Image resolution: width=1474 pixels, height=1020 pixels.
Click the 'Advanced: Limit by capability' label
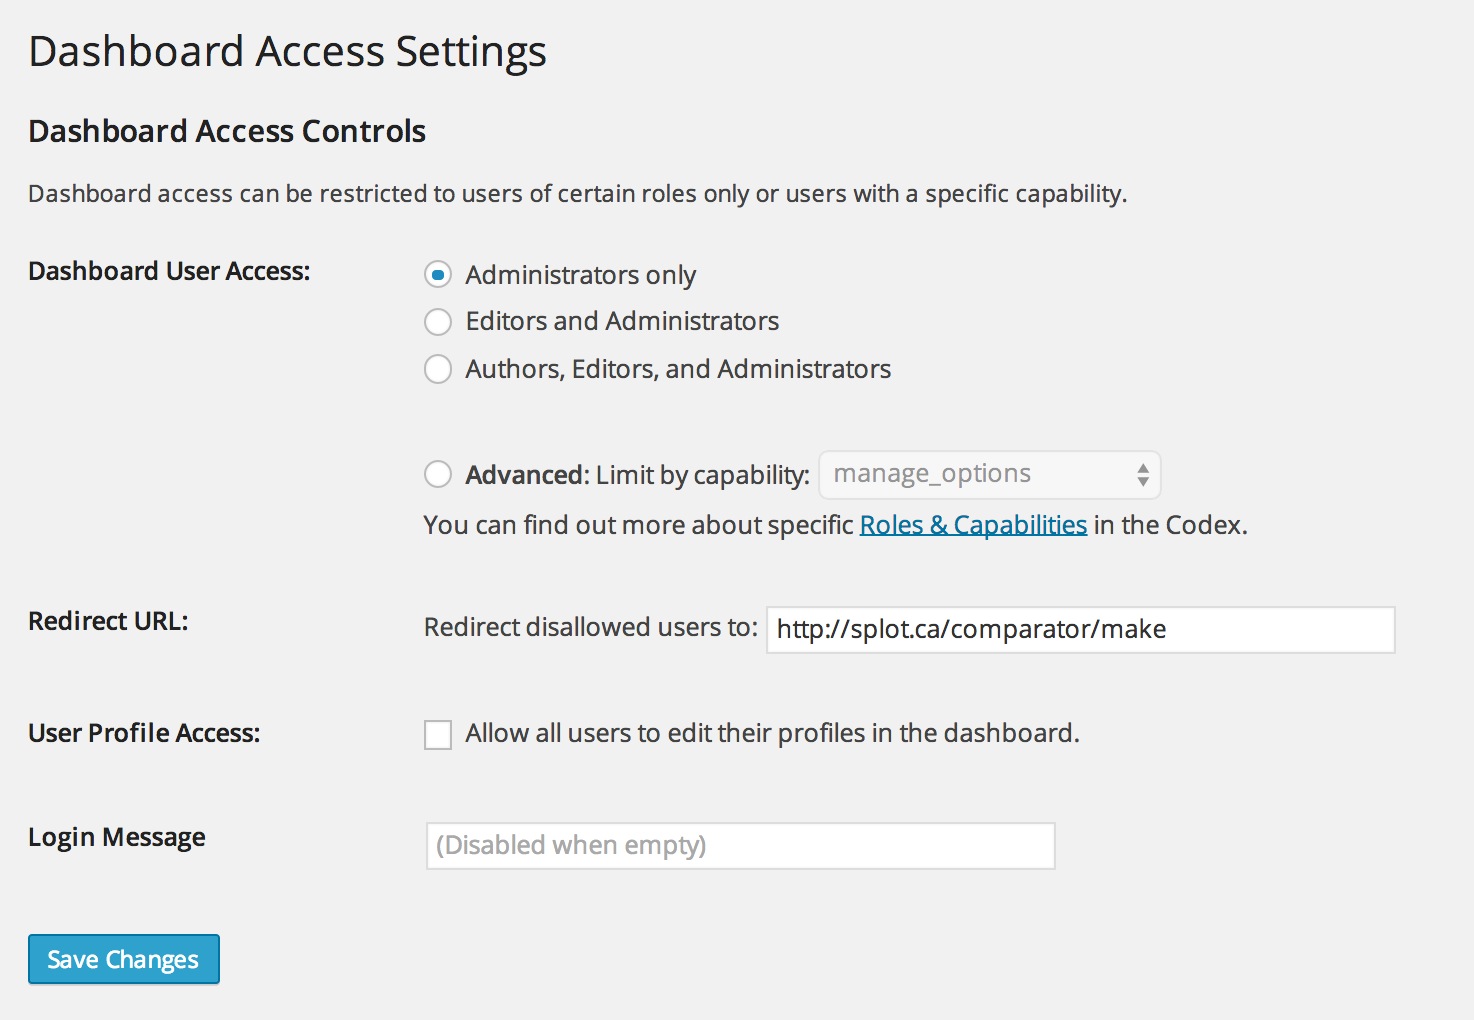637,475
